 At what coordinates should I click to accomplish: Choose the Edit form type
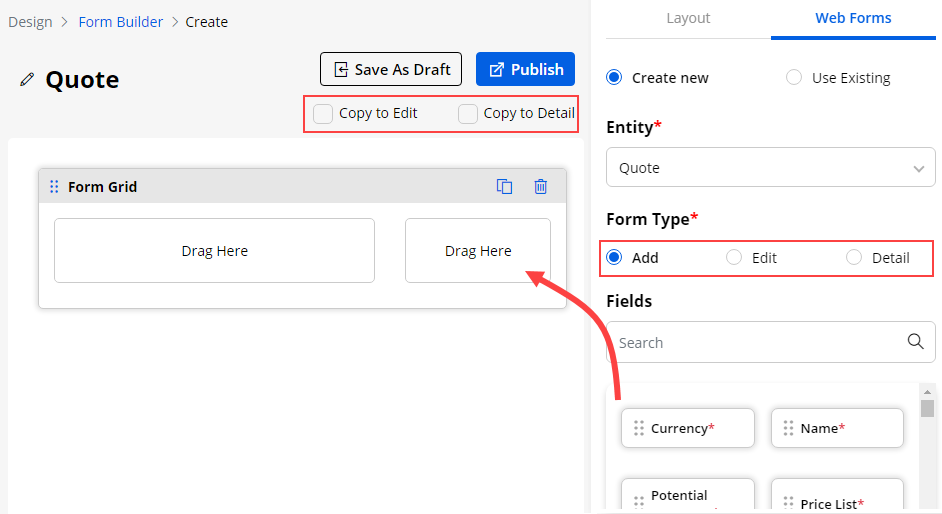tap(734, 258)
